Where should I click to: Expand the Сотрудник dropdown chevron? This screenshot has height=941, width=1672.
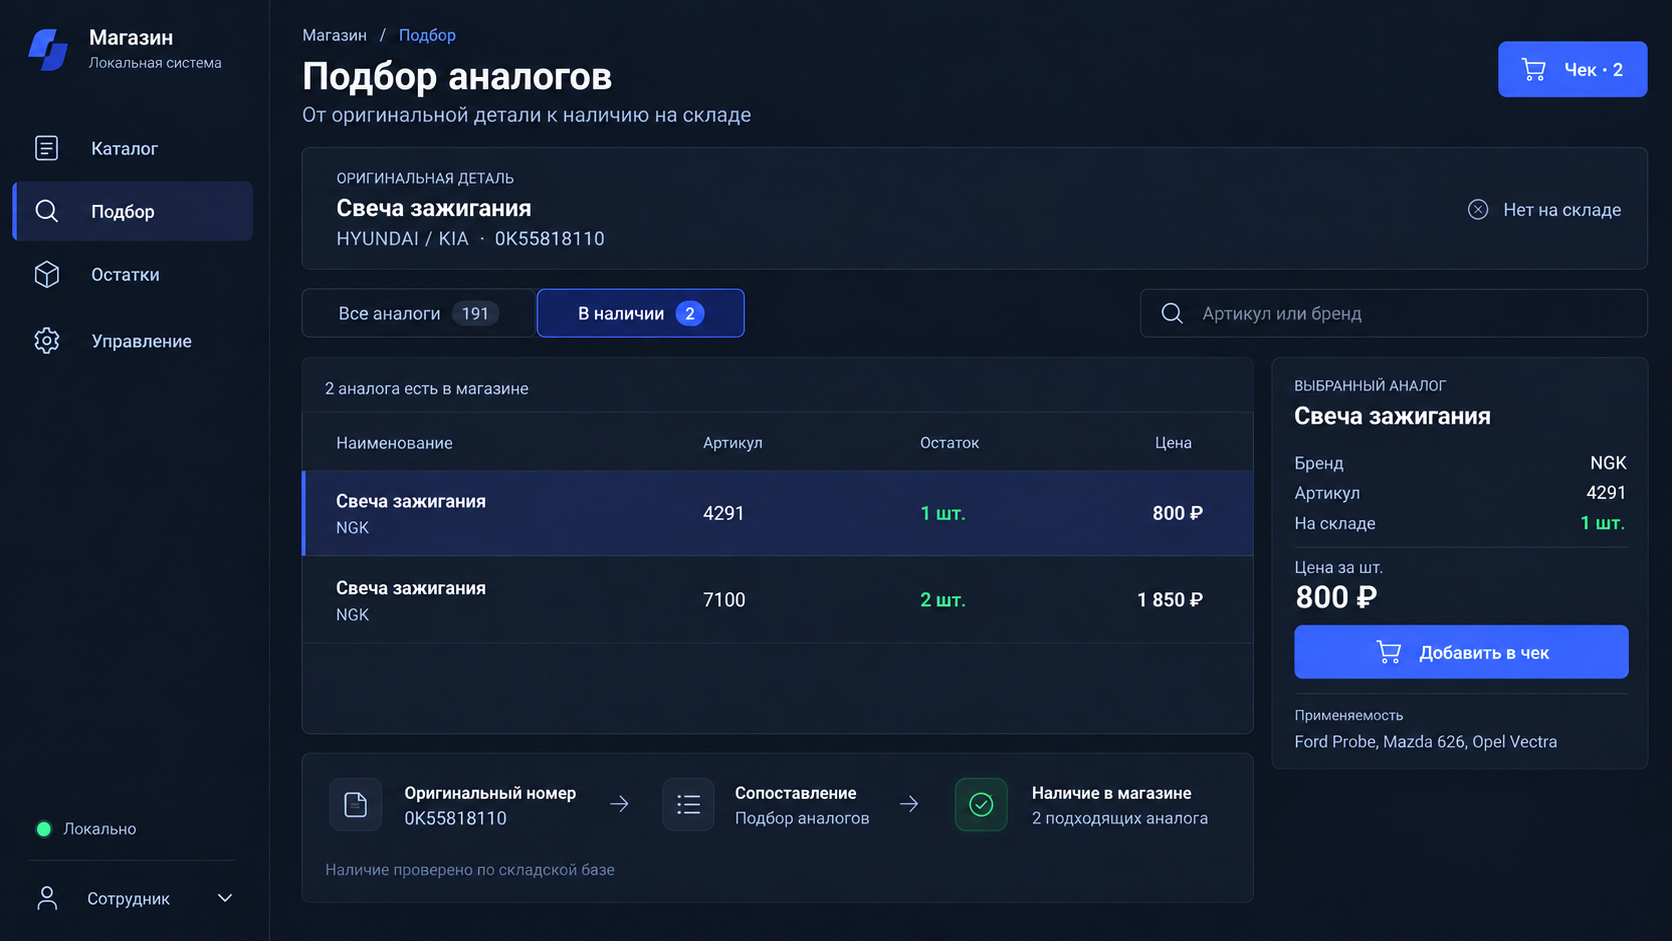(x=225, y=898)
